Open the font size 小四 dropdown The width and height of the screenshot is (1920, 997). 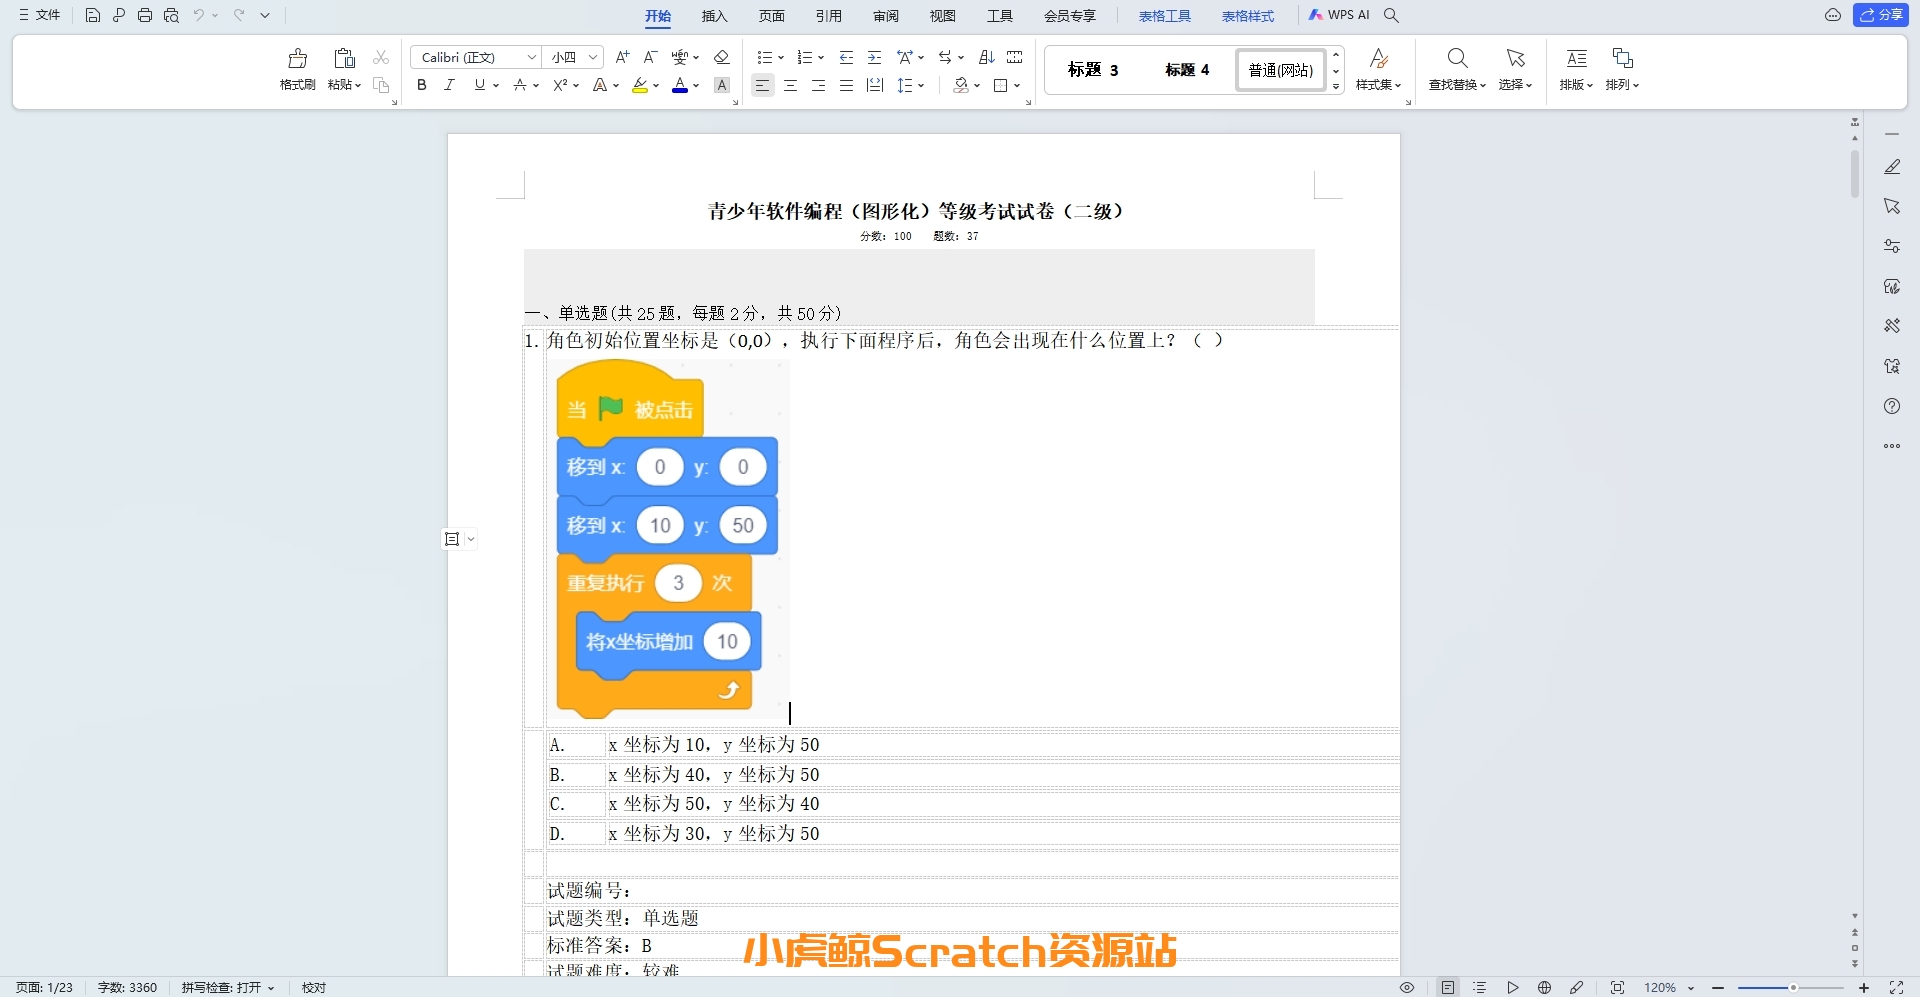[593, 57]
